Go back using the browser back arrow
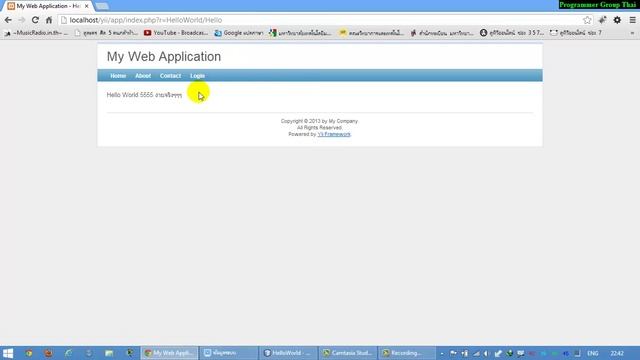The image size is (640, 360). pos(8,20)
